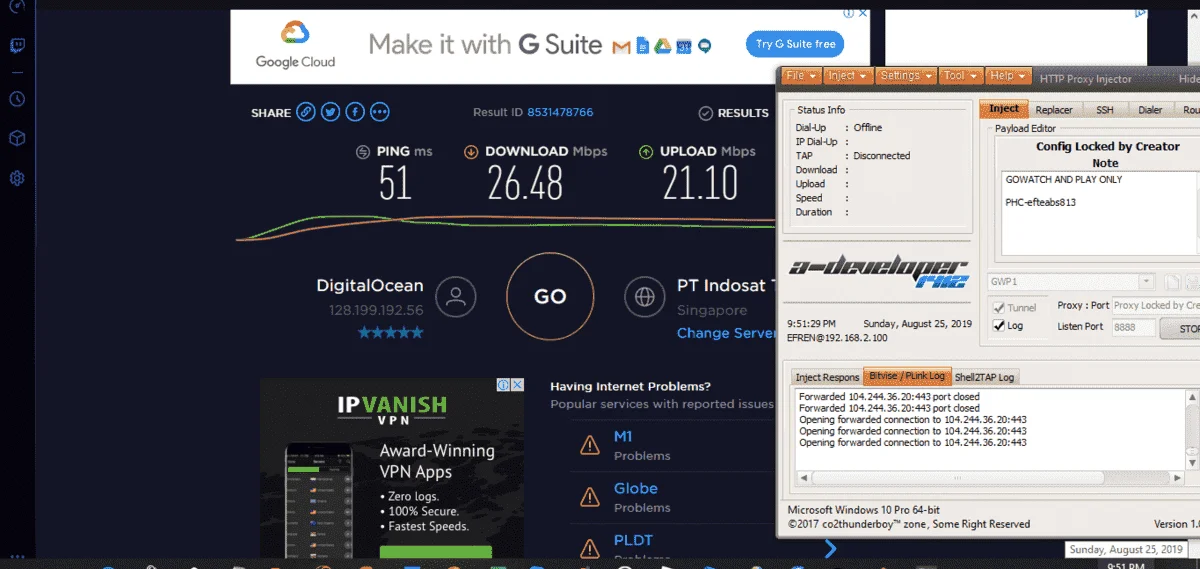
Task: Open the Tool dropdown menu
Action: click(x=961, y=76)
